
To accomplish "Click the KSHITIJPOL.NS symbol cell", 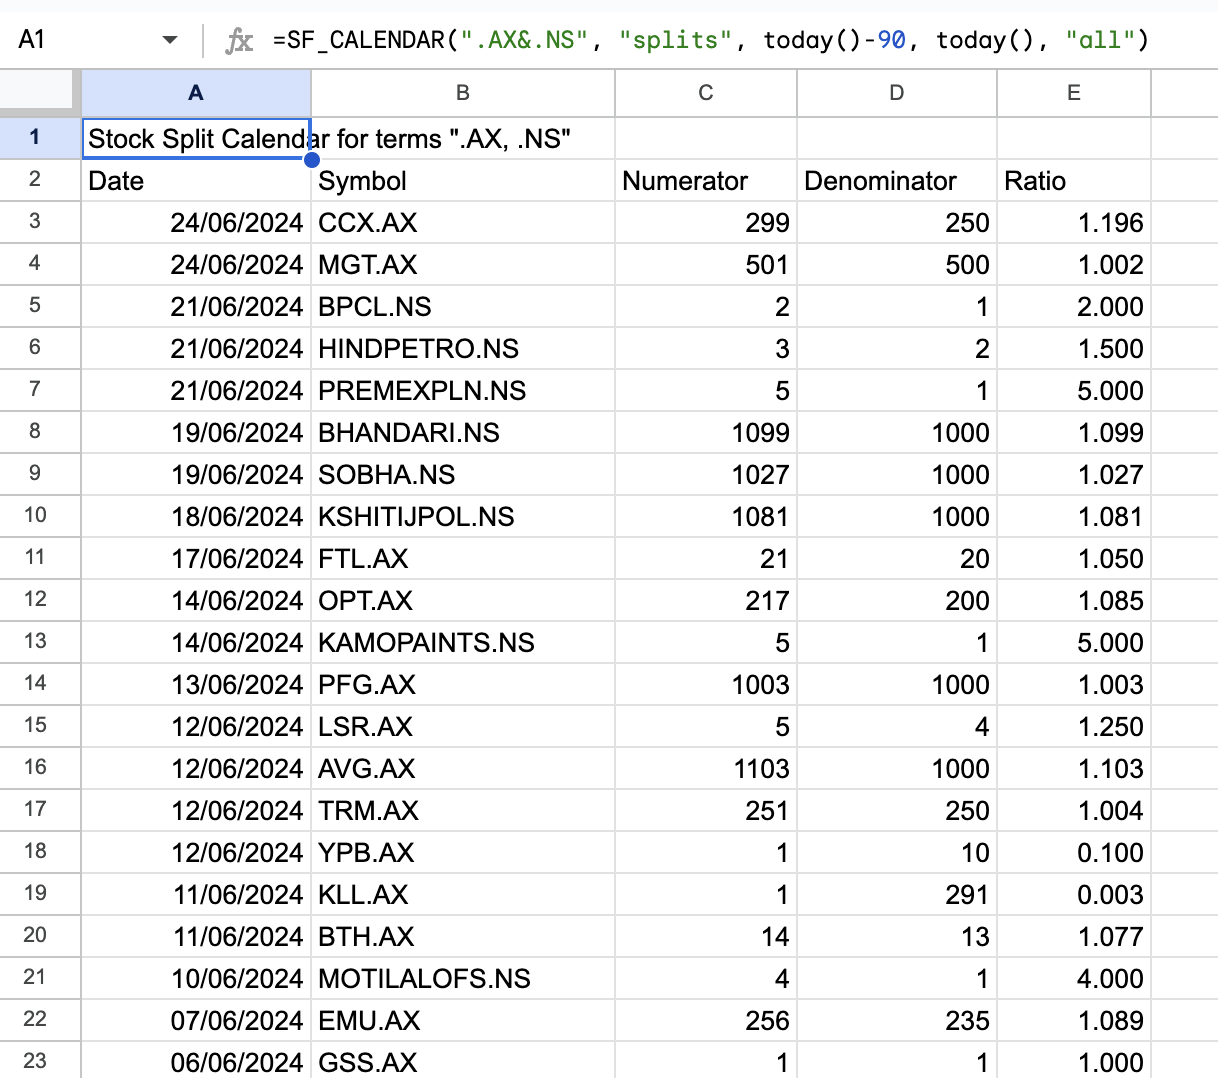I will point(463,517).
